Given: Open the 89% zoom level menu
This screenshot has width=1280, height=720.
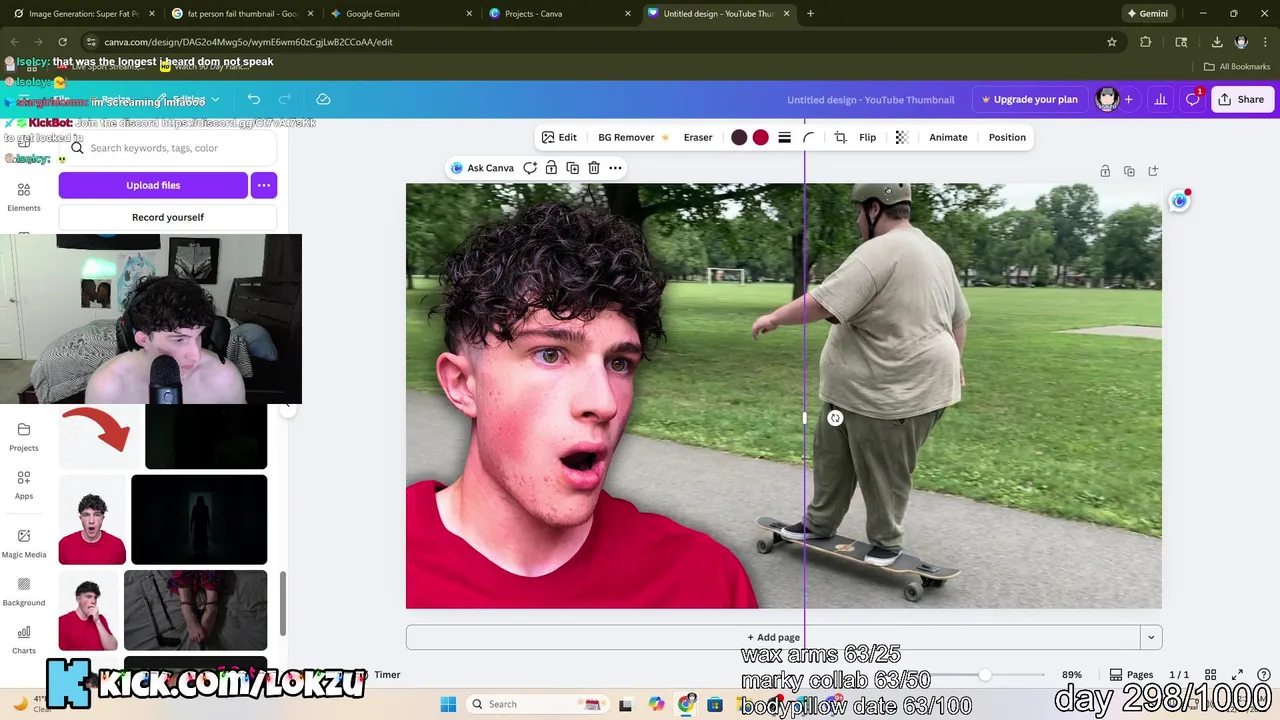Looking at the screenshot, I should [x=1072, y=675].
